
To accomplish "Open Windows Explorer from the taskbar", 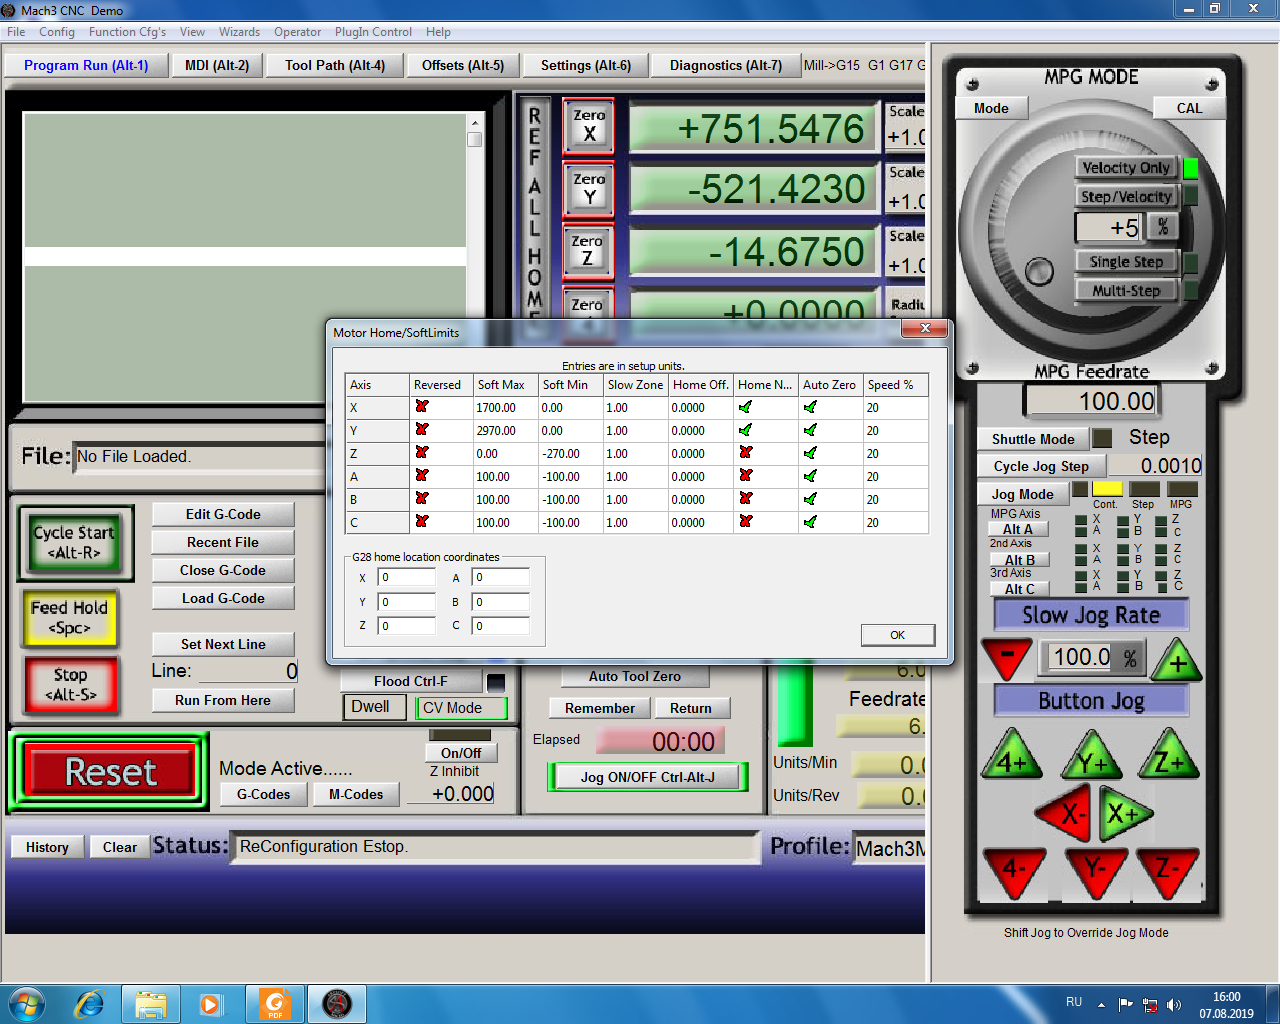I will click(150, 1004).
